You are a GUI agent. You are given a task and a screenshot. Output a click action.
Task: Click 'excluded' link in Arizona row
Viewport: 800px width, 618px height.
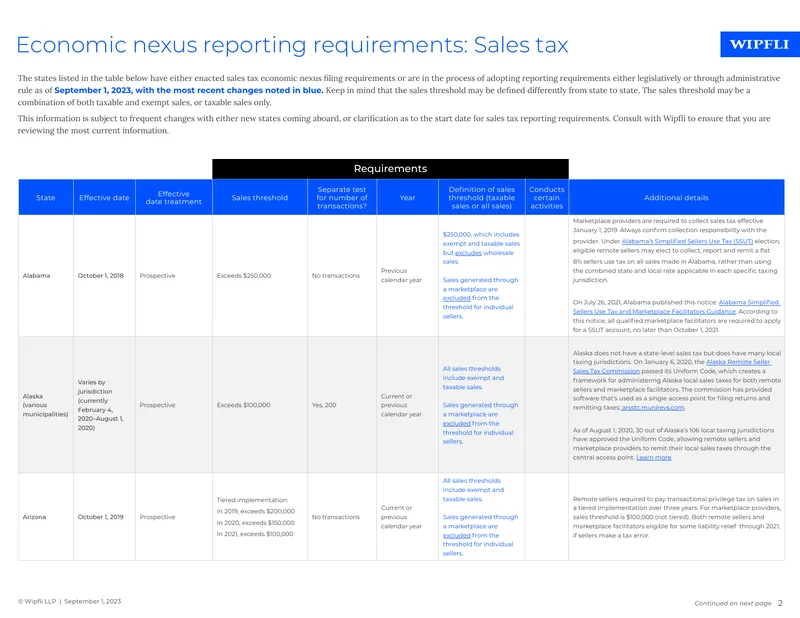(456, 535)
